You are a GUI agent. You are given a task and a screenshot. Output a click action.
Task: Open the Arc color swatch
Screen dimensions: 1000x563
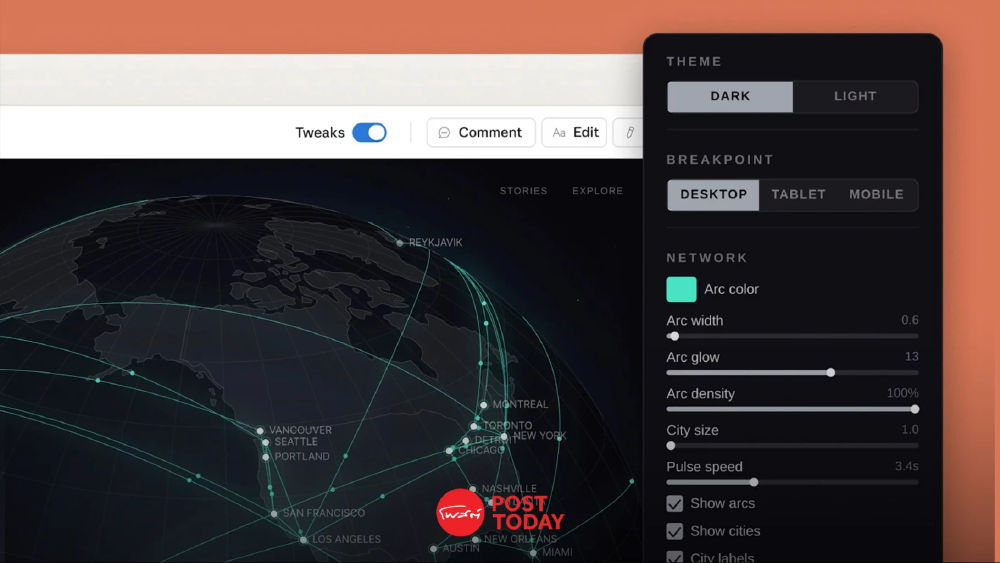click(681, 289)
